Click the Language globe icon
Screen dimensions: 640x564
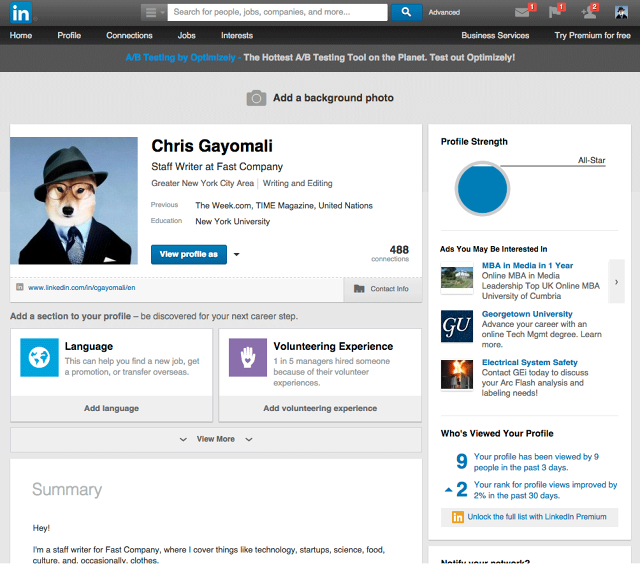pos(39,357)
